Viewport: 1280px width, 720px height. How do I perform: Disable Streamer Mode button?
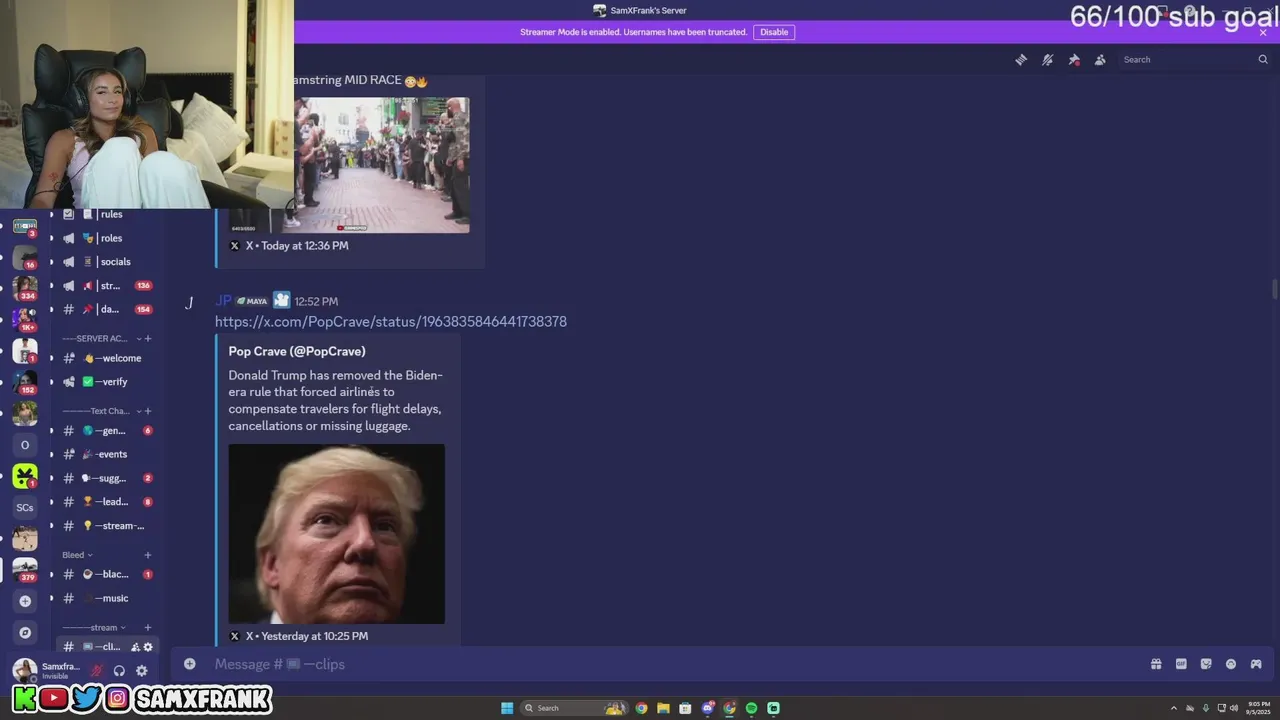pos(774,32)
